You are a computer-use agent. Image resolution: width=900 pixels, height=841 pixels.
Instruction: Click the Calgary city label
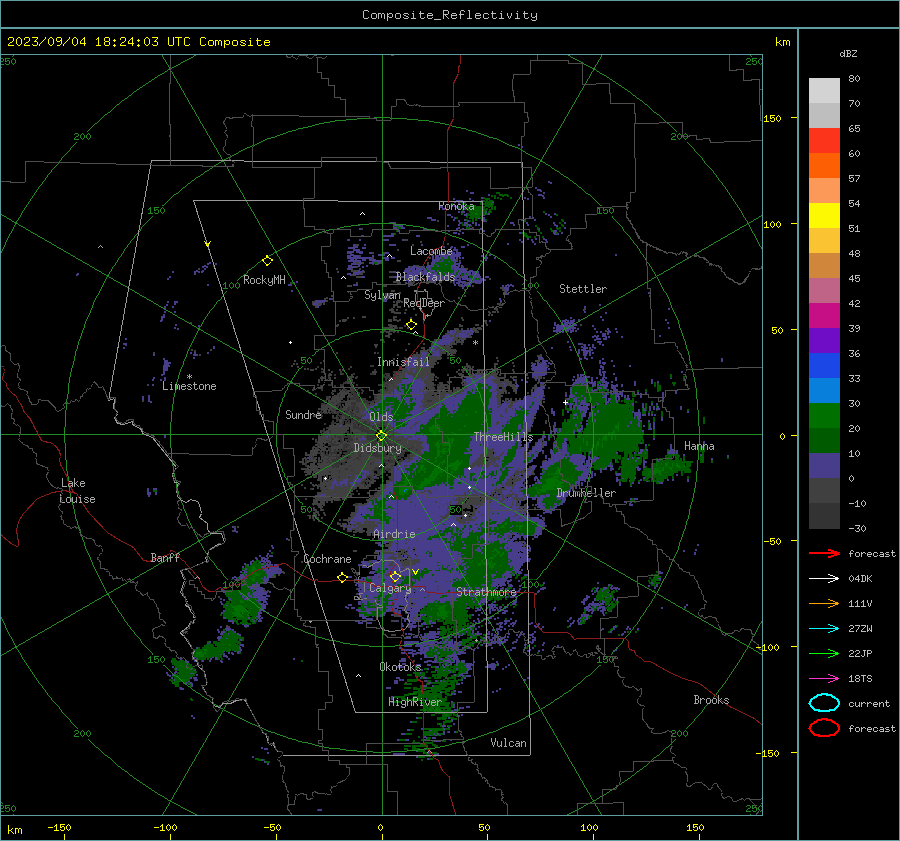[390, 588]
